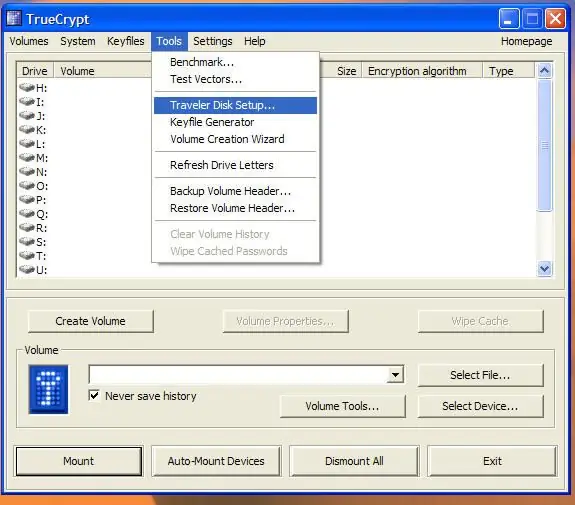
Task: Open Keyfile Generator from menu
Action: pyautogui.click(x=235, y=122)
